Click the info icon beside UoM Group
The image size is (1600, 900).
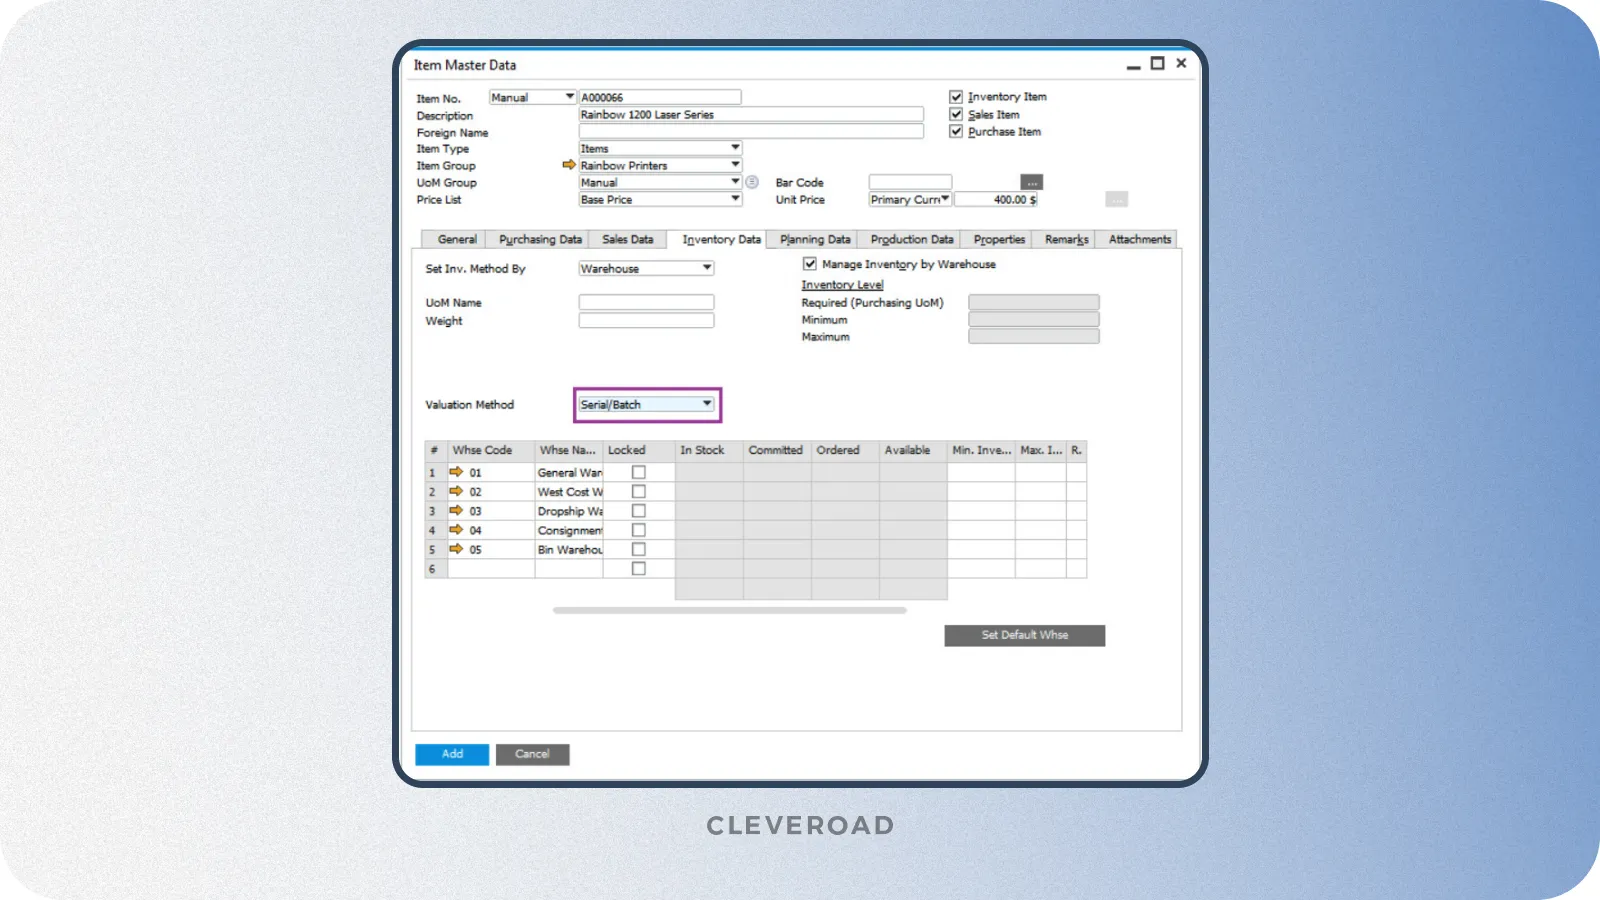coord(752,182)
